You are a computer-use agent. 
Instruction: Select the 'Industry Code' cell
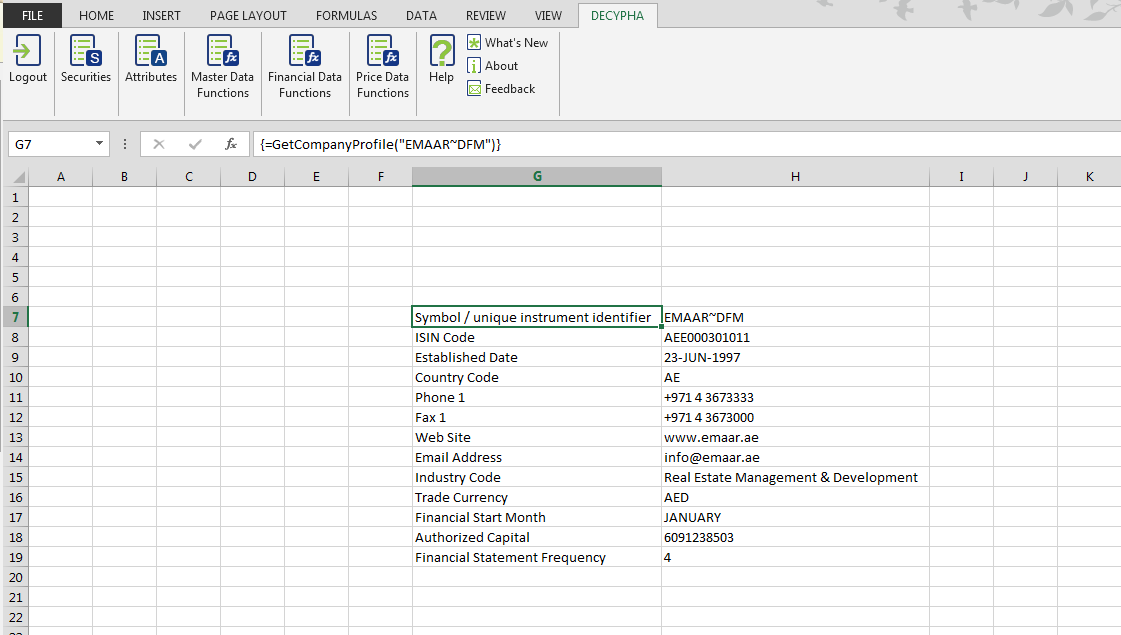(537, 478)
